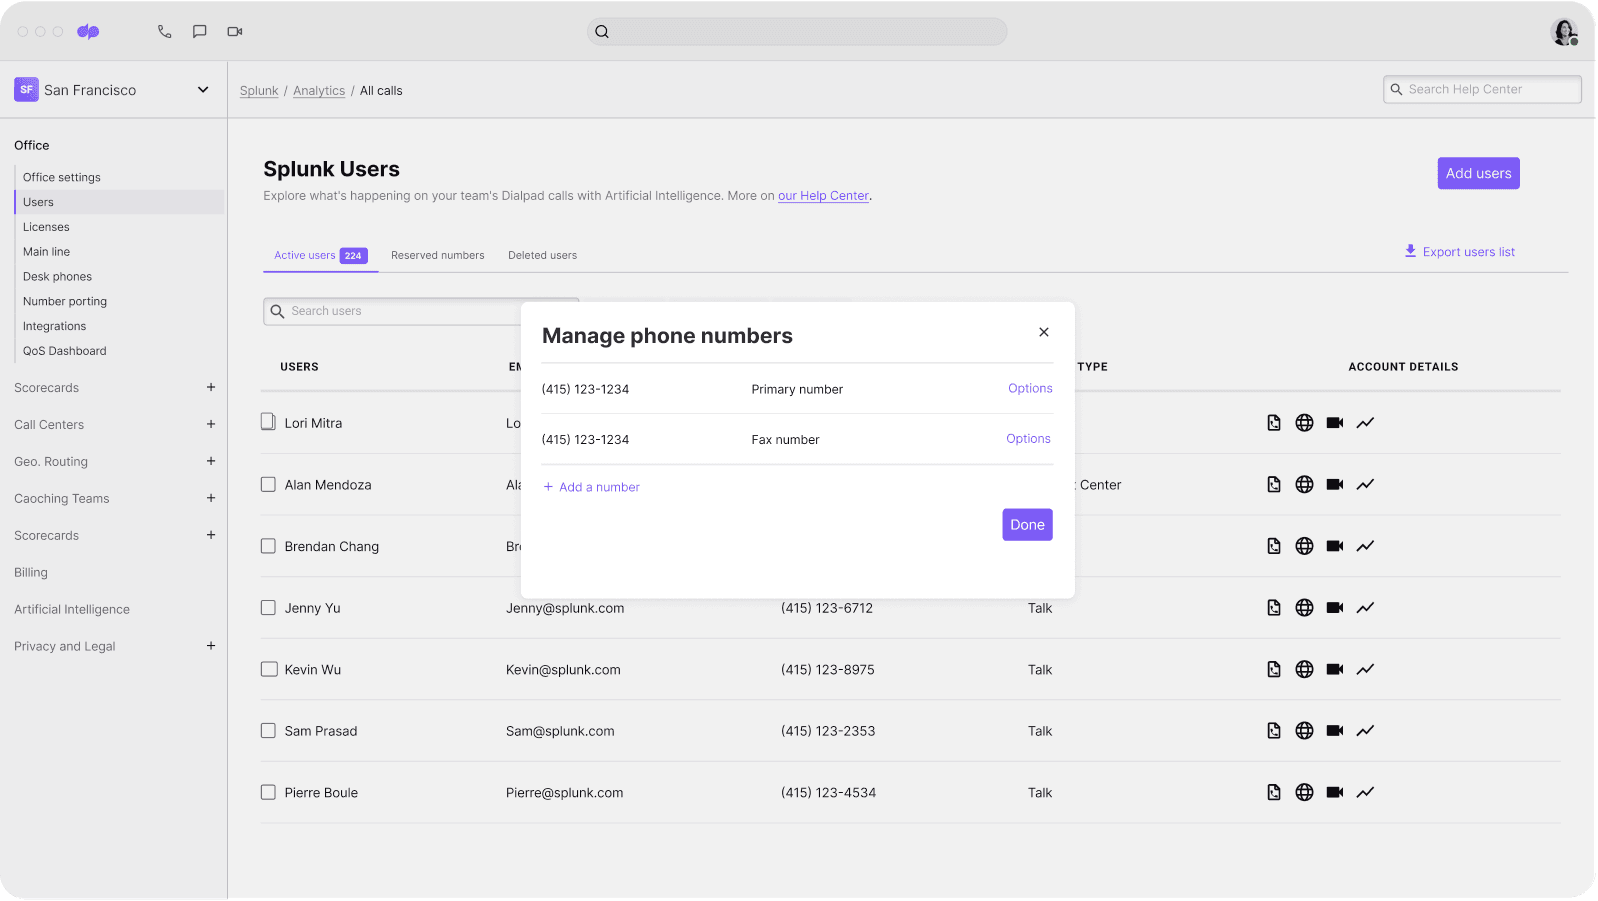1598x901 pixels.
Task: Switch to the Reserved numbers tab
Action: tap(438, 255)
